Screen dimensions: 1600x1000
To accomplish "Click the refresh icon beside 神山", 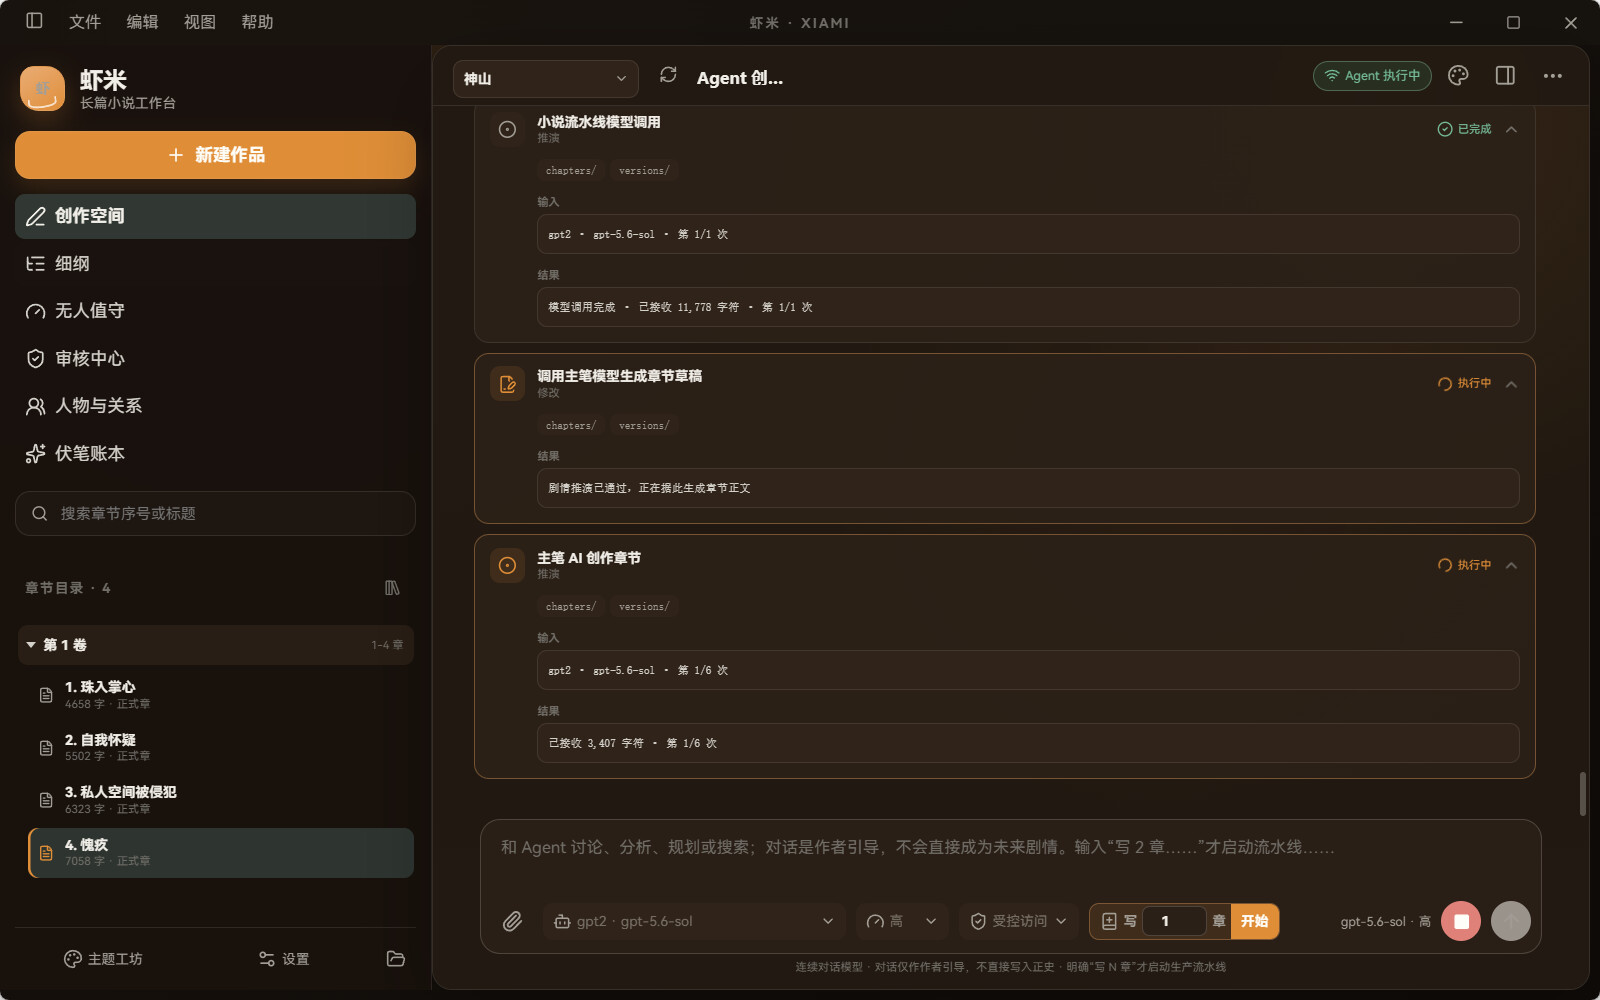I will click(668, 75).
